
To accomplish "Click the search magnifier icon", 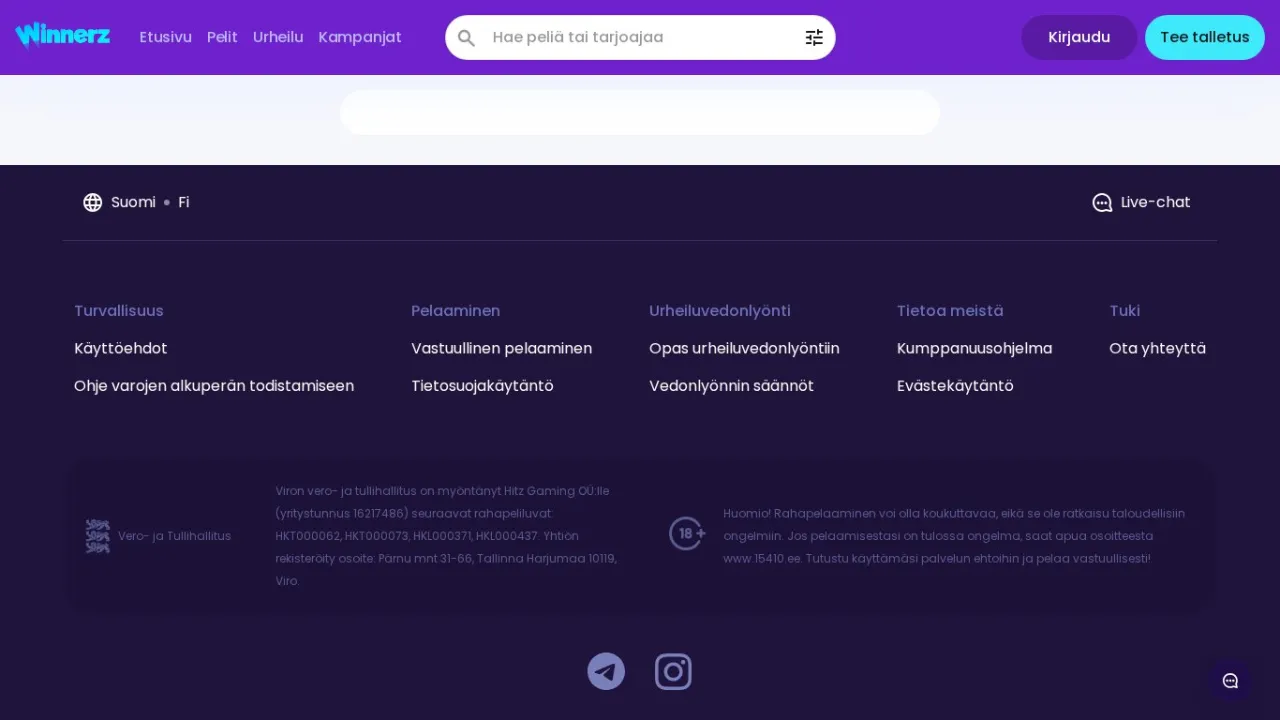I will click(x=466, y=38).
